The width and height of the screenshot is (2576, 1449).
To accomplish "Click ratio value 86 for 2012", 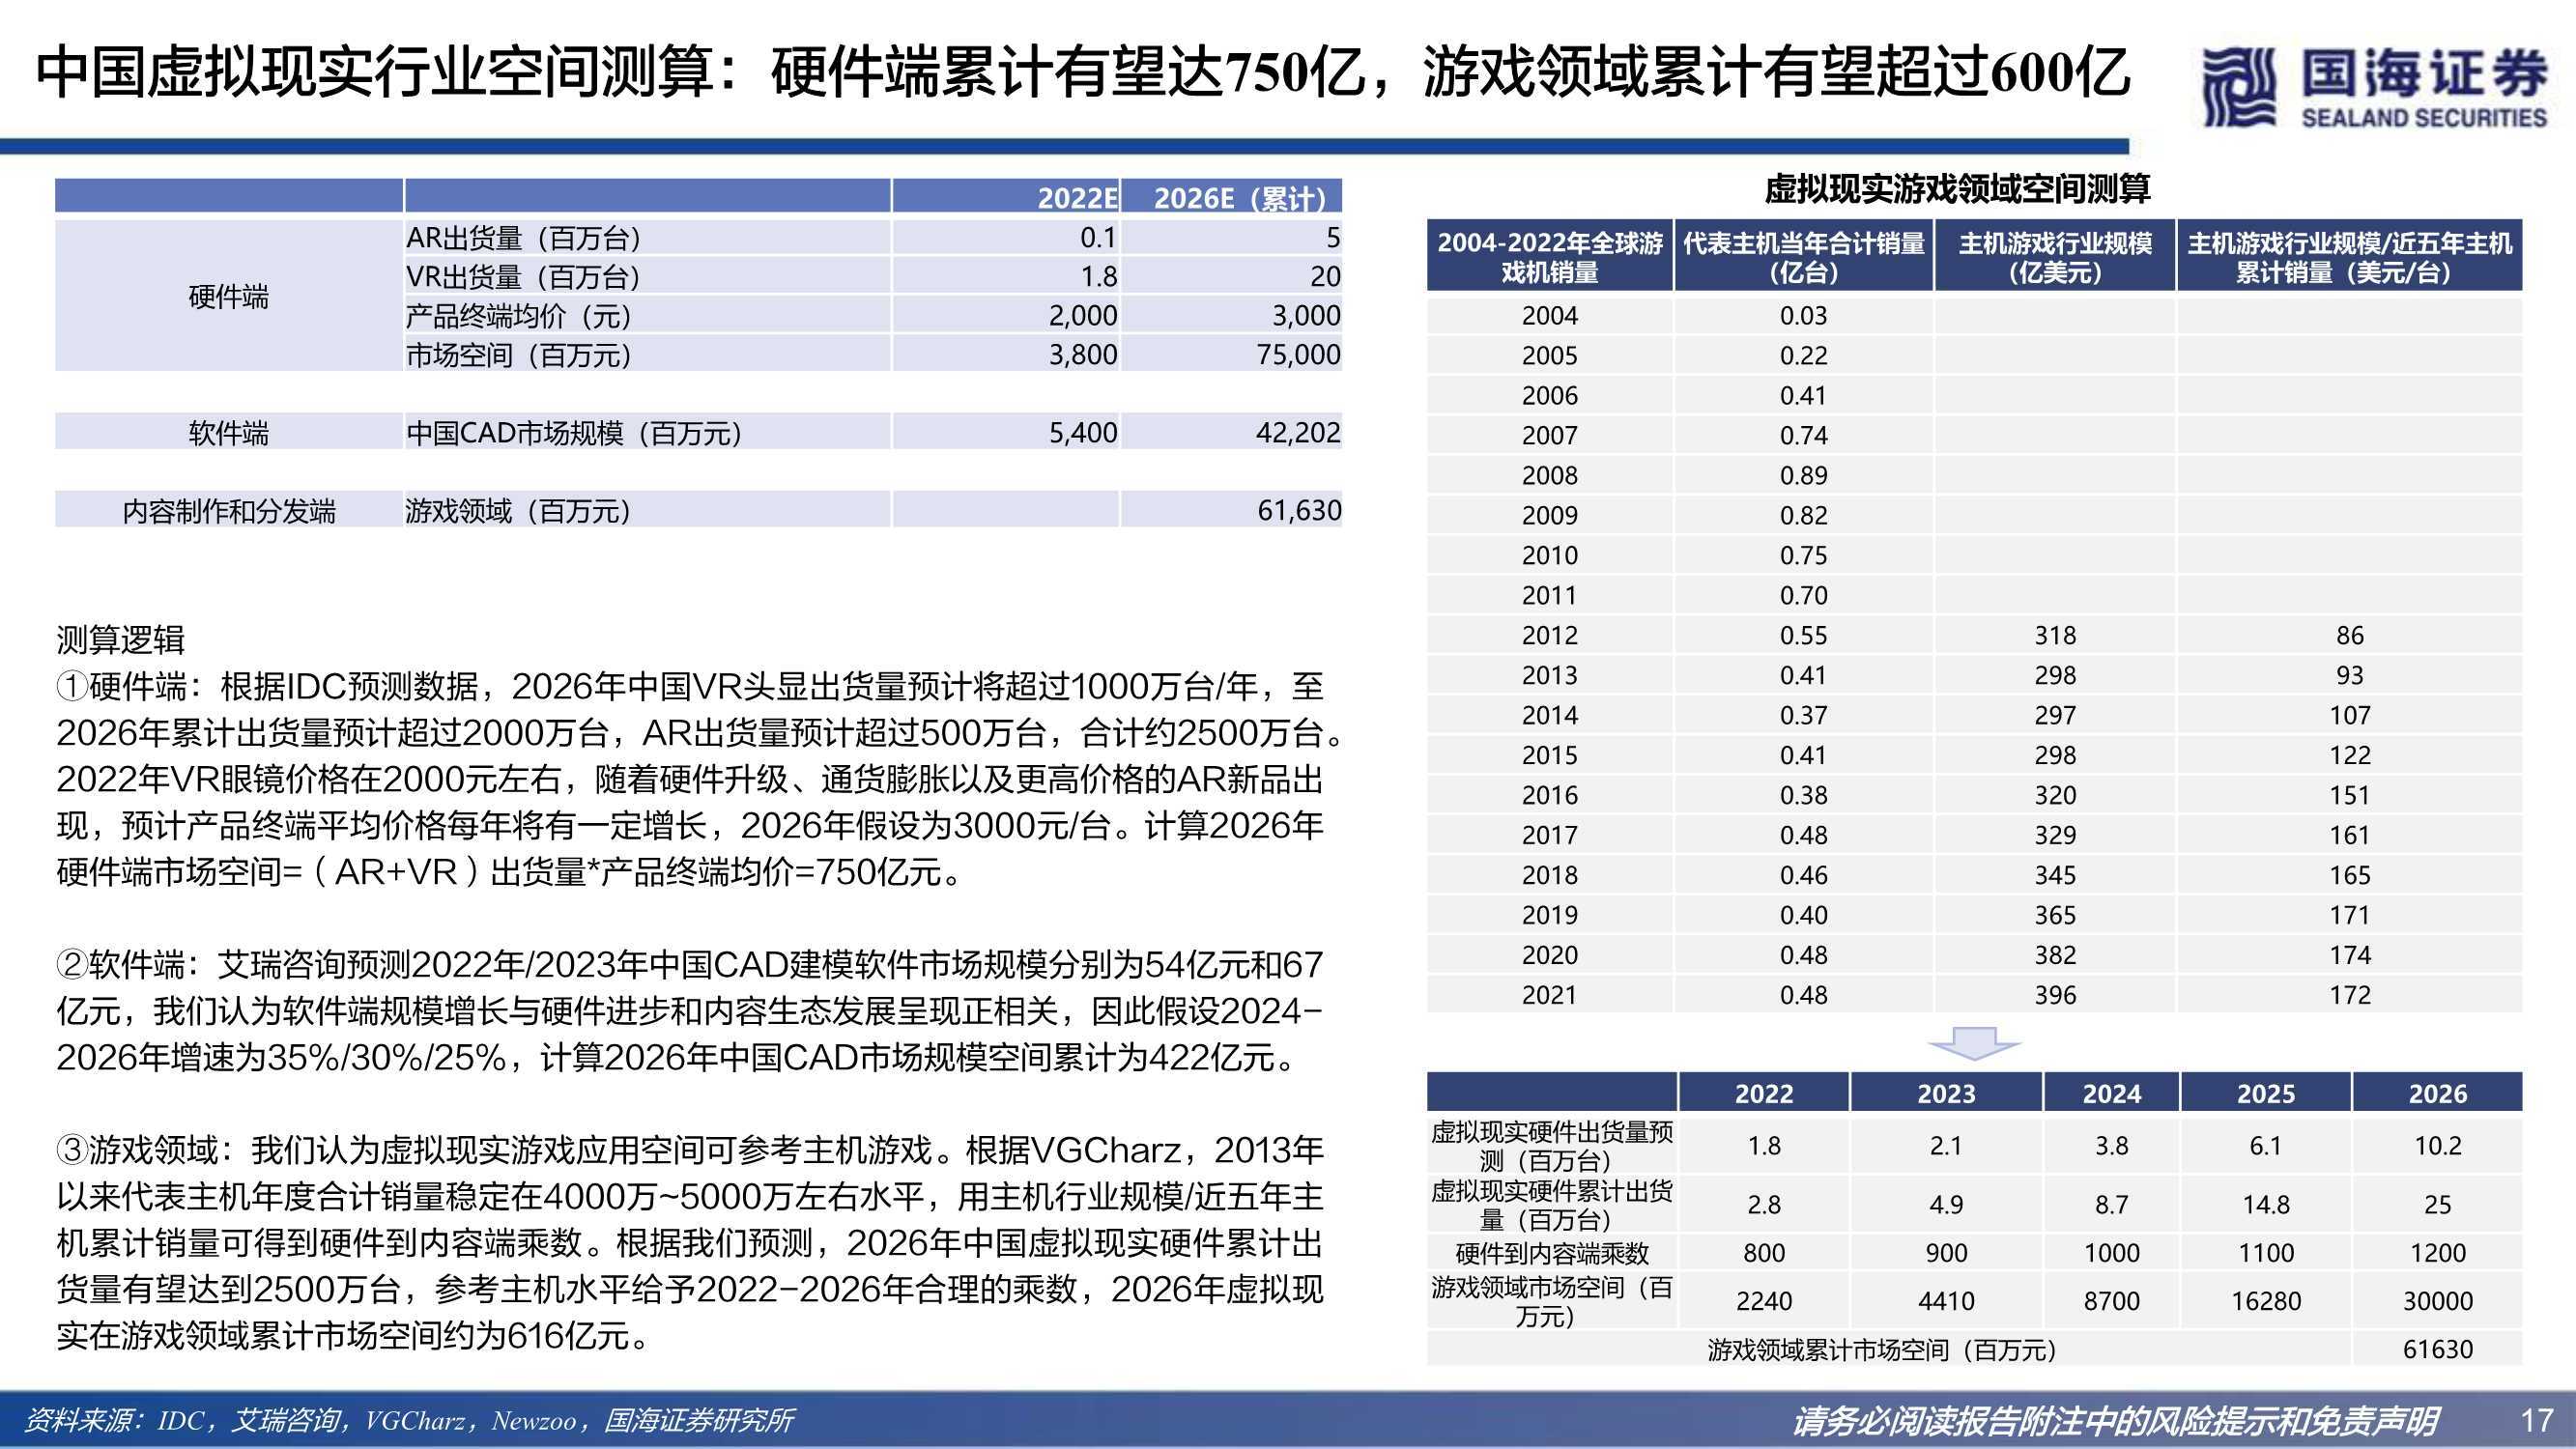I will tap(2350, 636).
